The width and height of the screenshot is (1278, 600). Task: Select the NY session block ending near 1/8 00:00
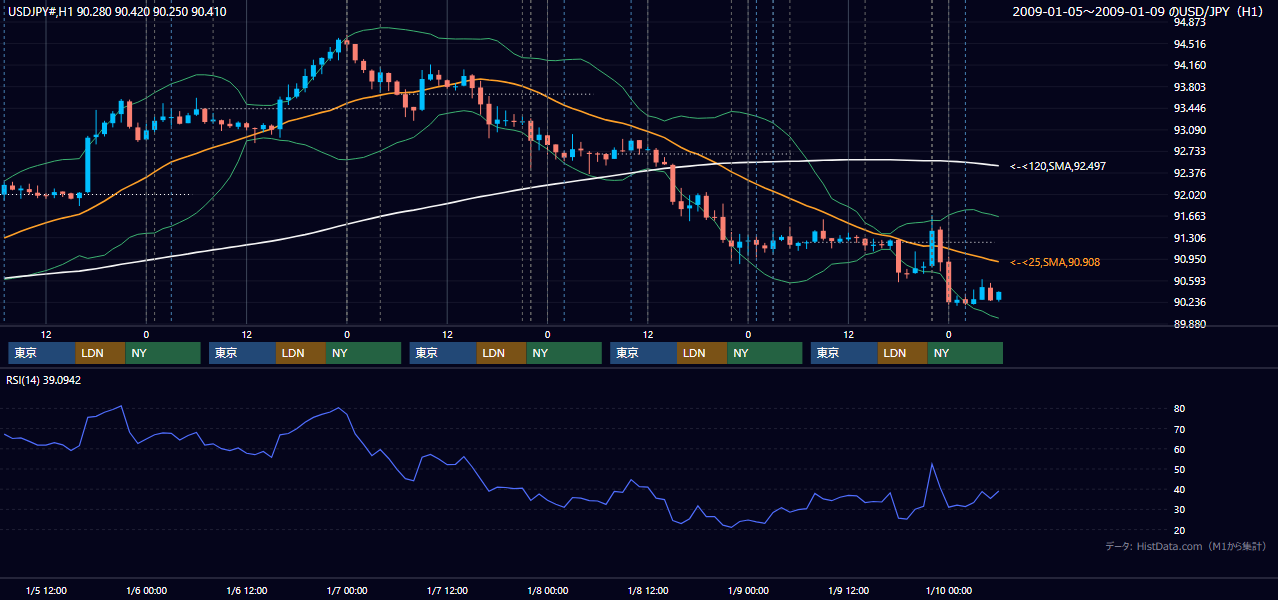[x=564, y=353]
